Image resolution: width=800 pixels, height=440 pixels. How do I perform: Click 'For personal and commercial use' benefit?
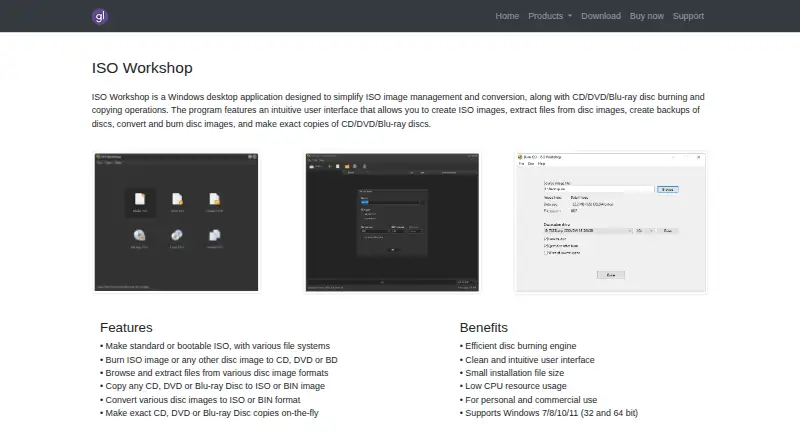[x=528, y=400]
